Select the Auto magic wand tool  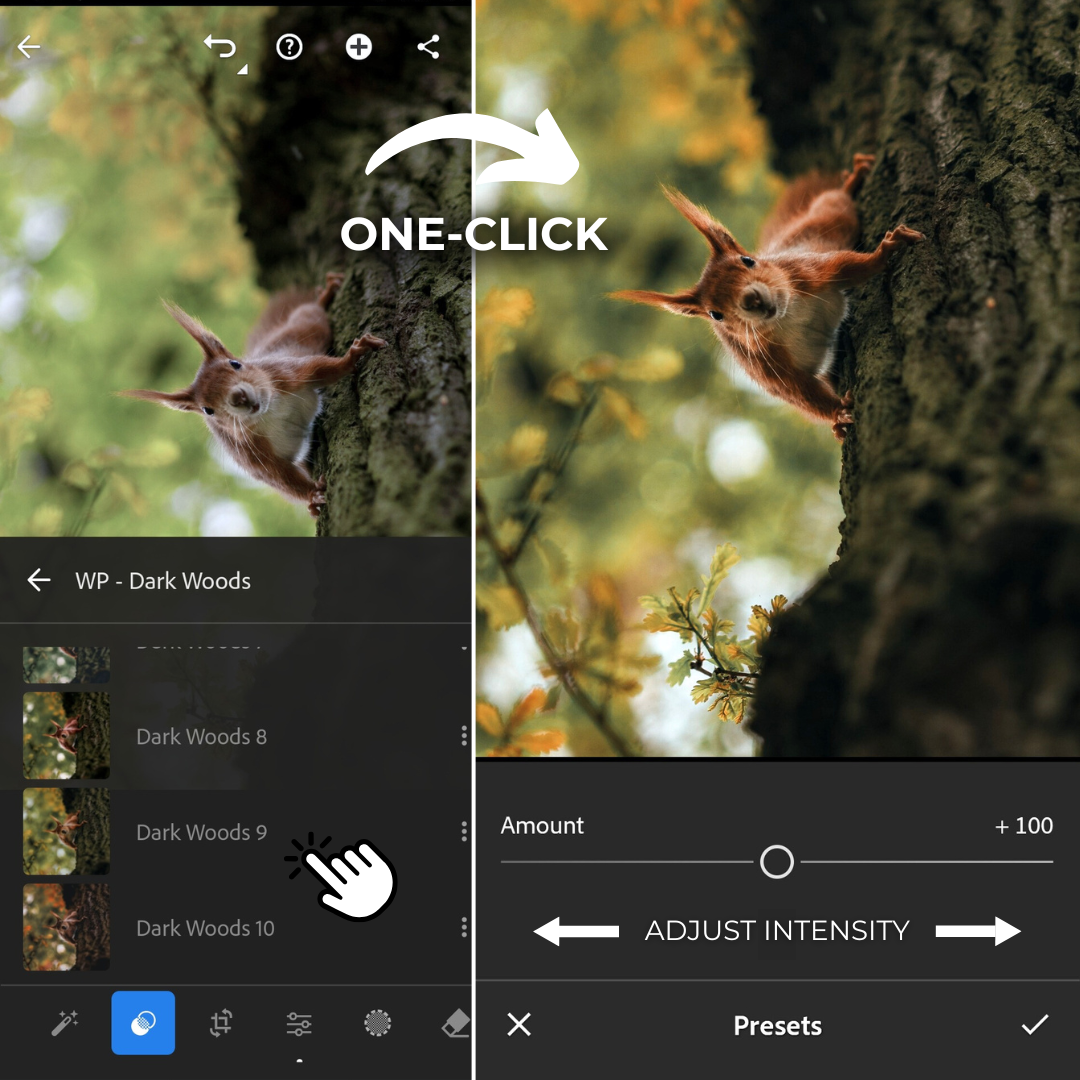click(65, 1023)
